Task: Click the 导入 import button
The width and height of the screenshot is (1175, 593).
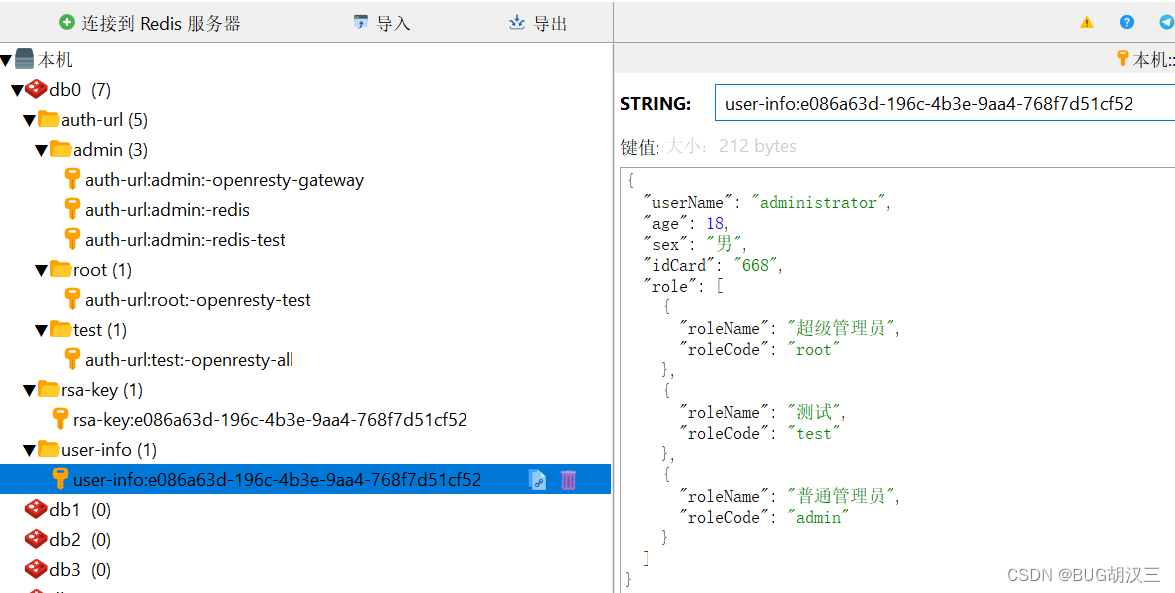Action: [x=381, y=23]
